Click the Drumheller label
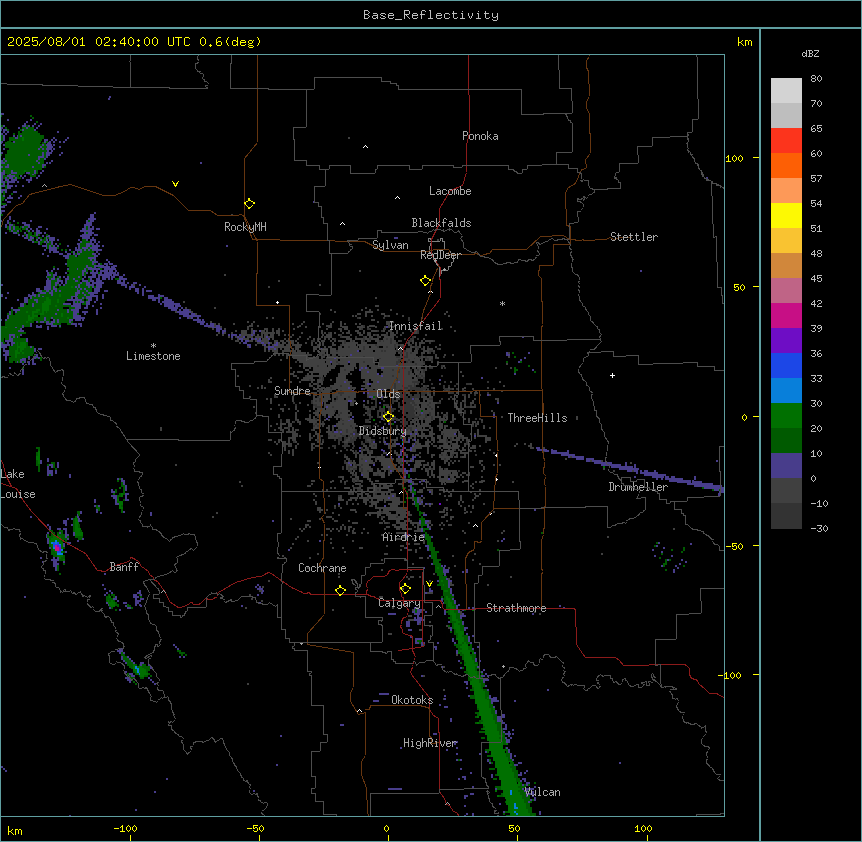This screenshot has width=862, height=842. (638, 487)
